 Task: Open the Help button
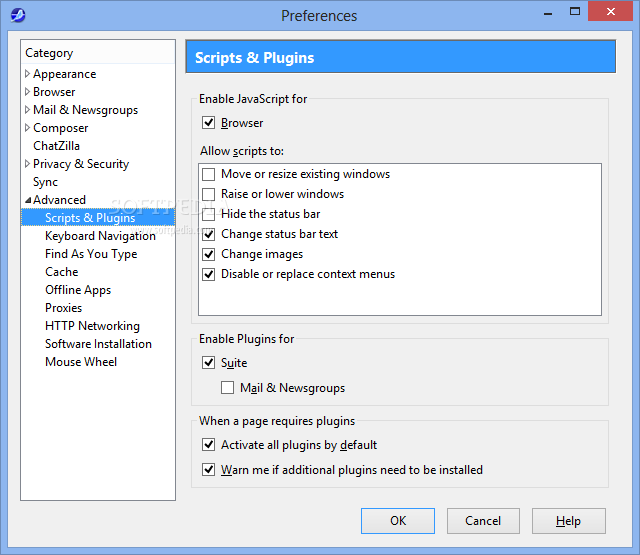568,521
